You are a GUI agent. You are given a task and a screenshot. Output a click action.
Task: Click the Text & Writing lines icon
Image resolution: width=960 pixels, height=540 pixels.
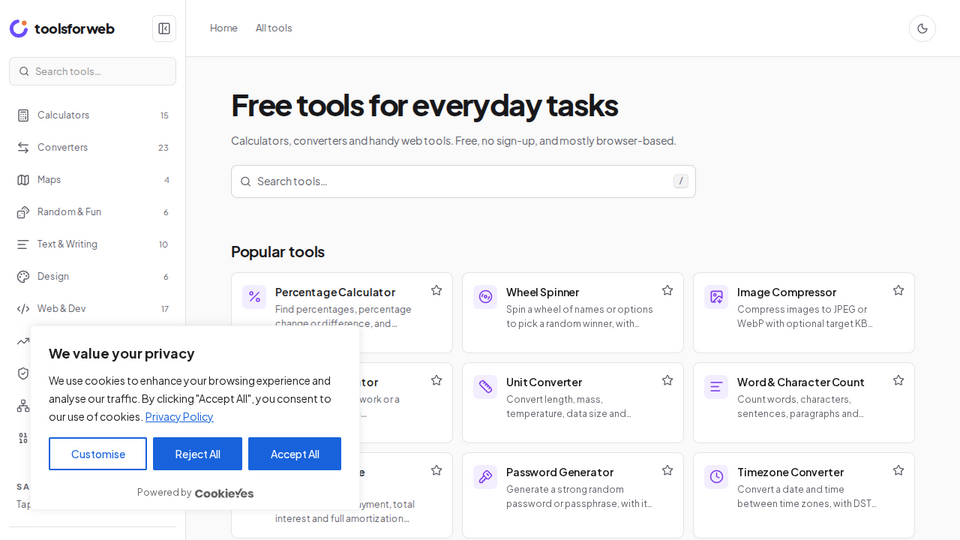coord(23,244)
